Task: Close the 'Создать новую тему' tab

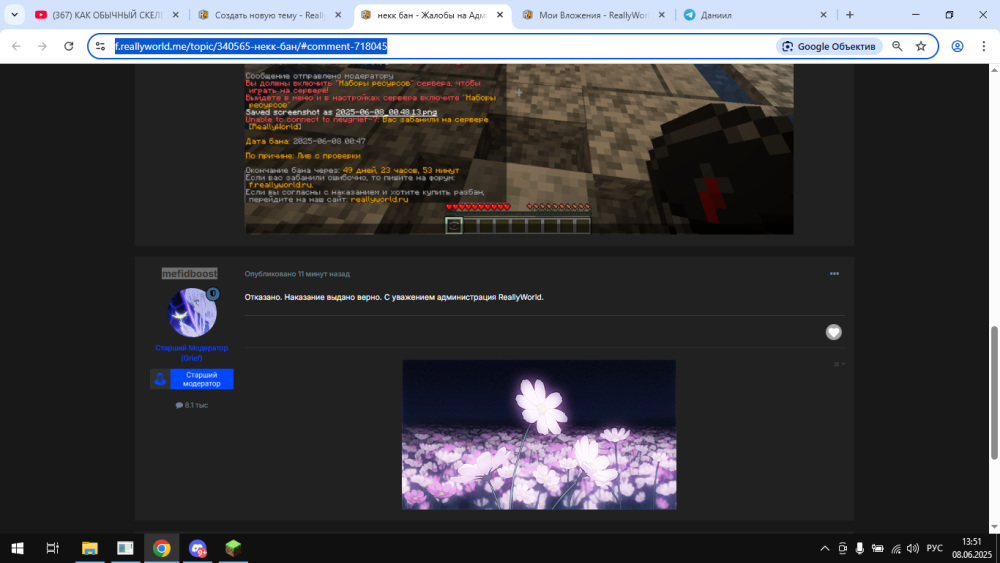Action: (338, 15)
